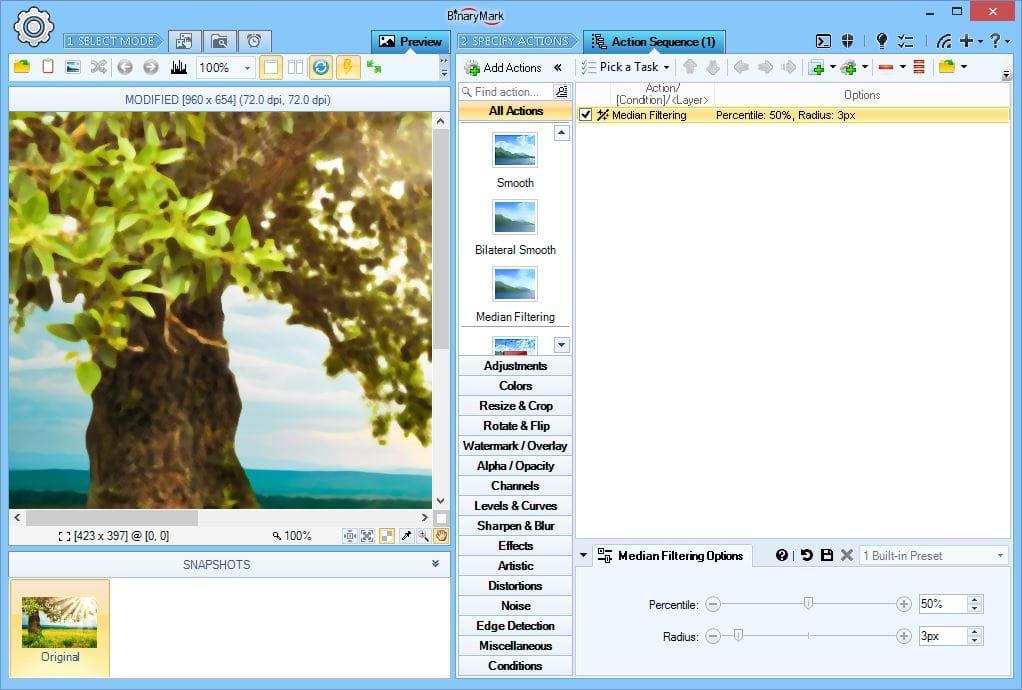This screenshot has width=1022, height=690.
Task: Click the auto-refresh preview icon
Action: [x=320, y=67]
